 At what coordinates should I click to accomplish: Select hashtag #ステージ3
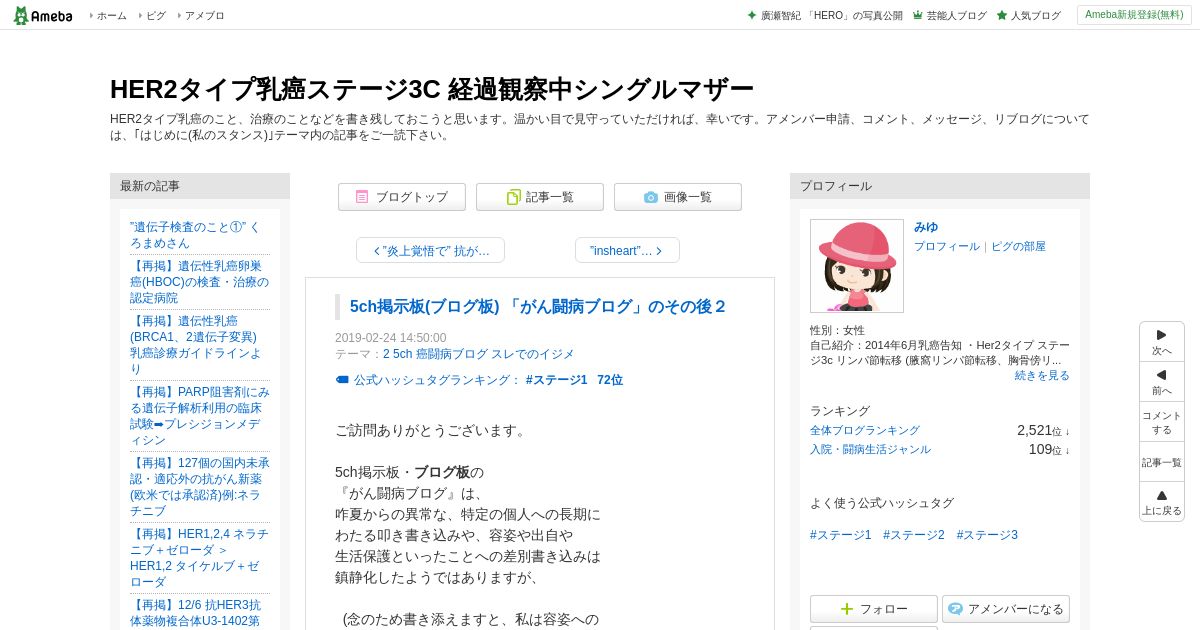[x=987, y=535]
